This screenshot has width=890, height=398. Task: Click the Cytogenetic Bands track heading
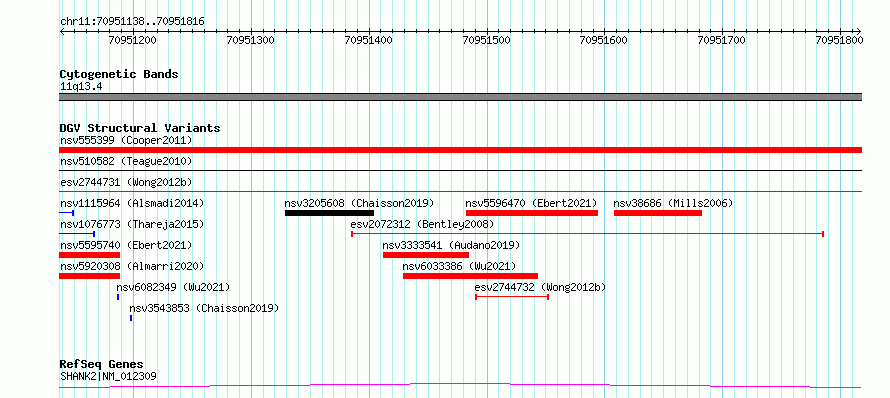click(x=119, y=74)
